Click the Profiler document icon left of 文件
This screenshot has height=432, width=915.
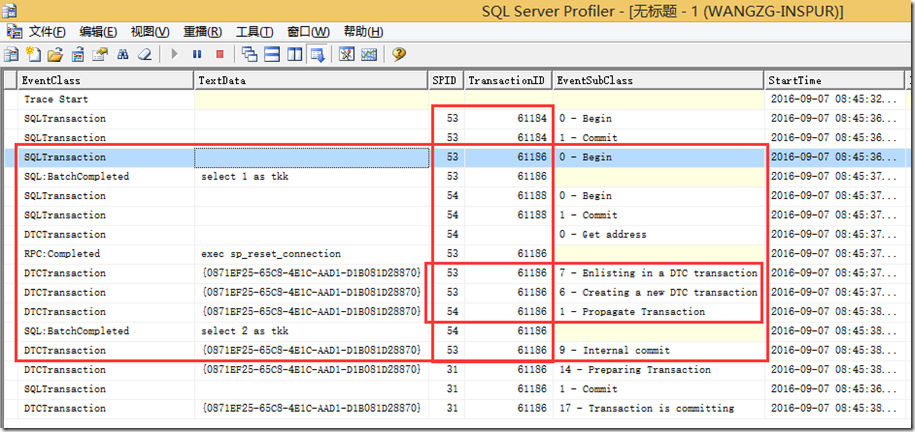click(x=14, y=32)
